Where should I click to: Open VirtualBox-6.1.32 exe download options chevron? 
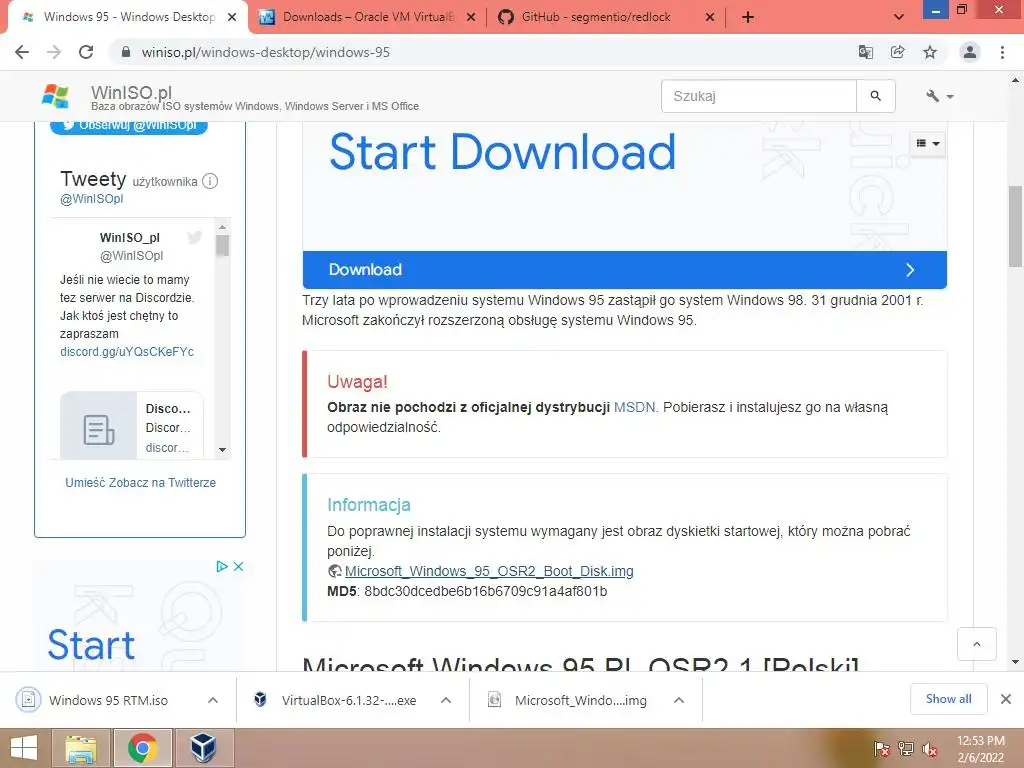(446, 700)
